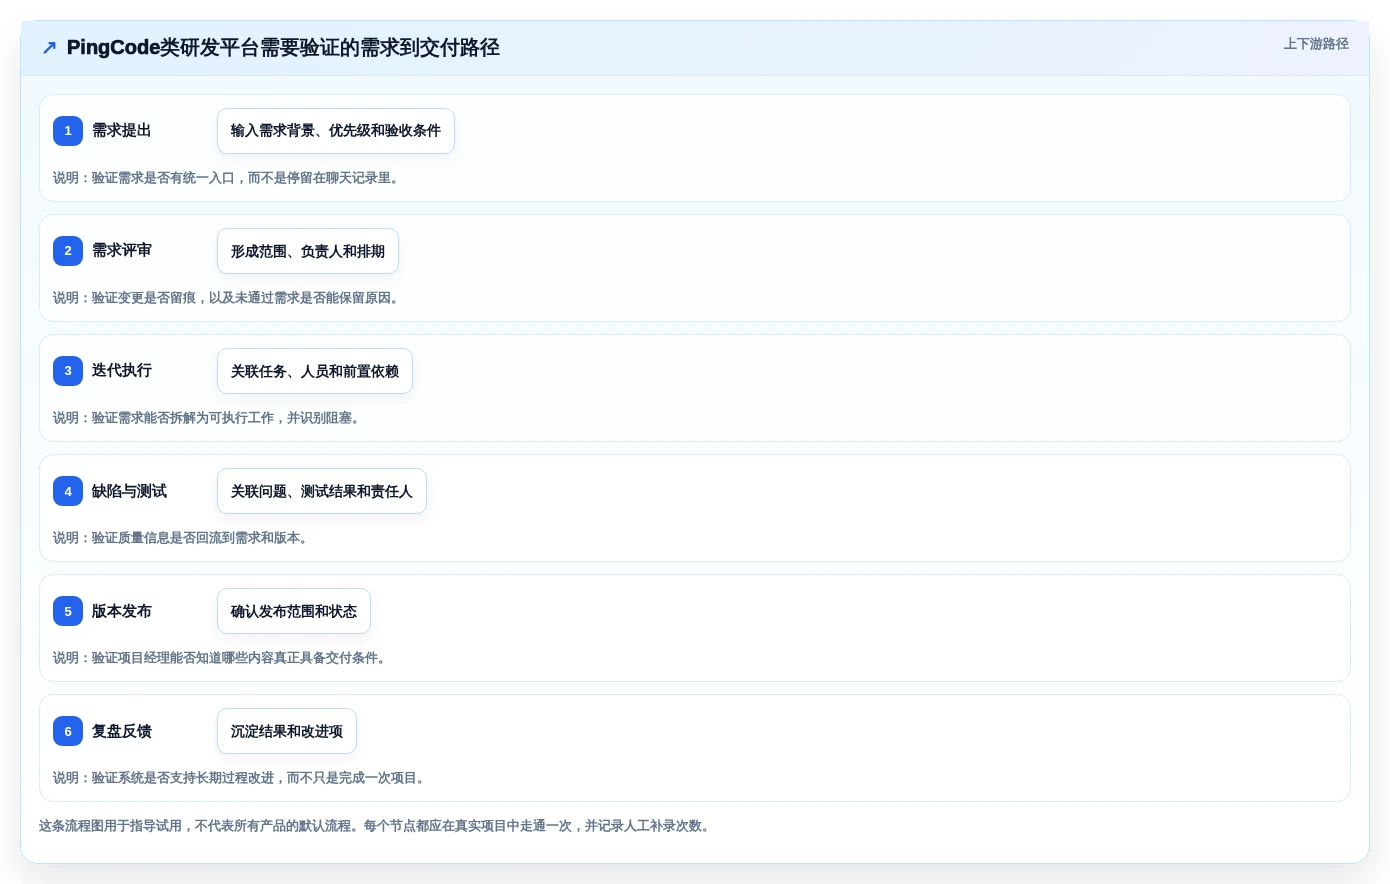Image resolution: width=1390 pixels, height=884 pixels.
Task: Select step number 2 badge
Action: click(x=68, y=251)
